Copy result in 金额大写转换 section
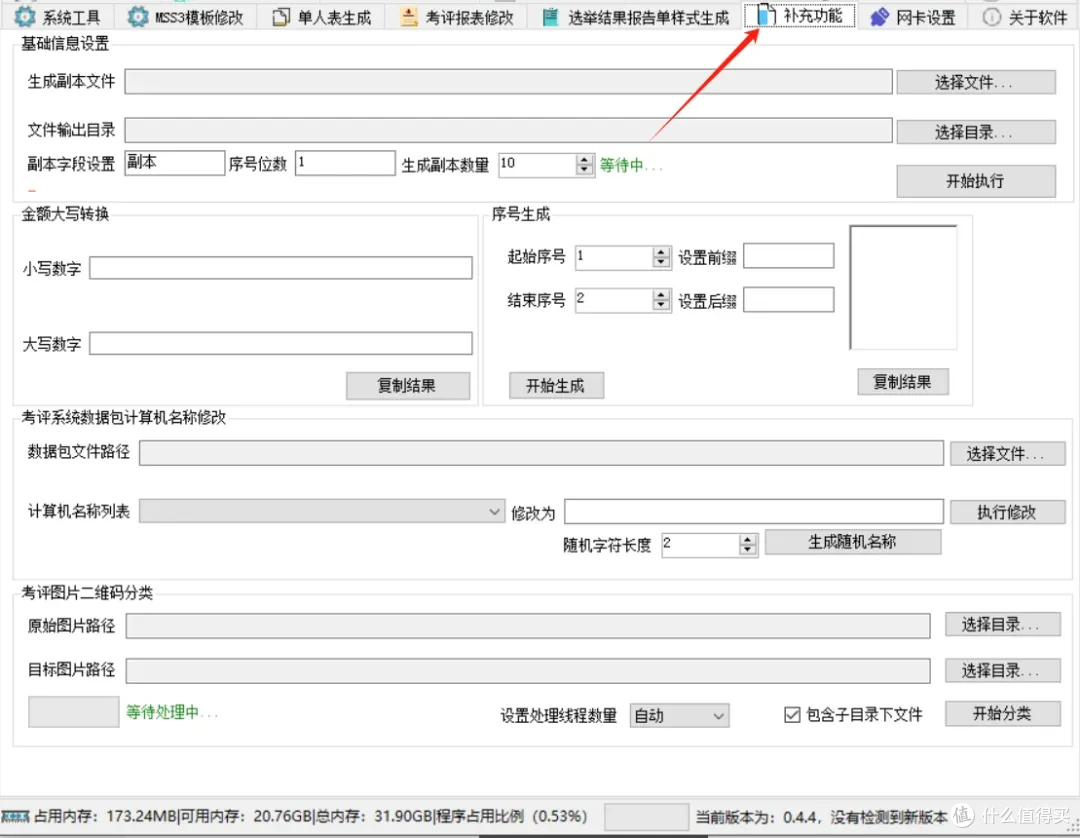Image resolution: width=1080 pixels, height=838 pixels. tap(408, 386)
